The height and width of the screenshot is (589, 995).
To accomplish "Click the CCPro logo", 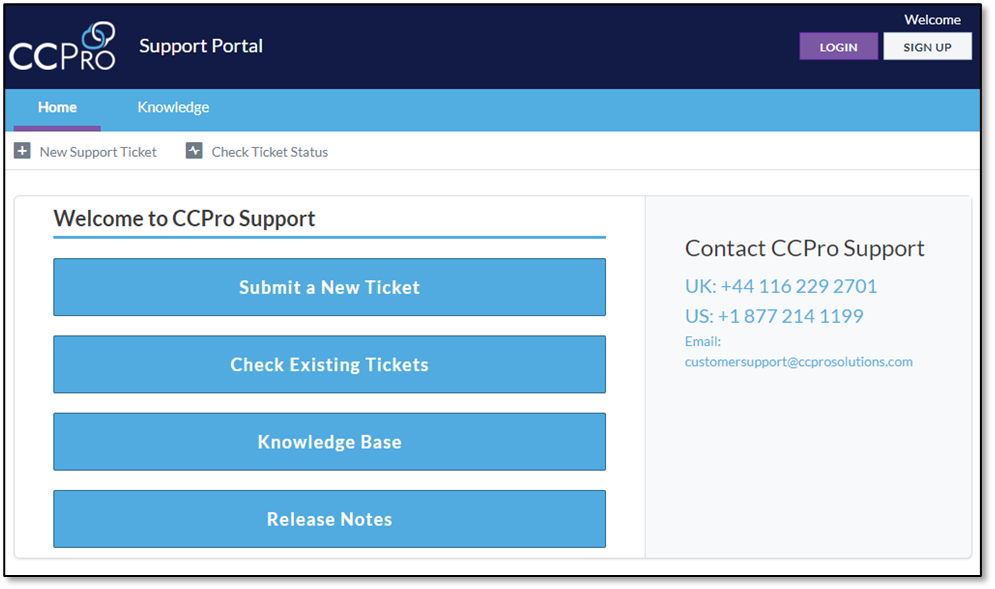I will (x=62, y=46).
